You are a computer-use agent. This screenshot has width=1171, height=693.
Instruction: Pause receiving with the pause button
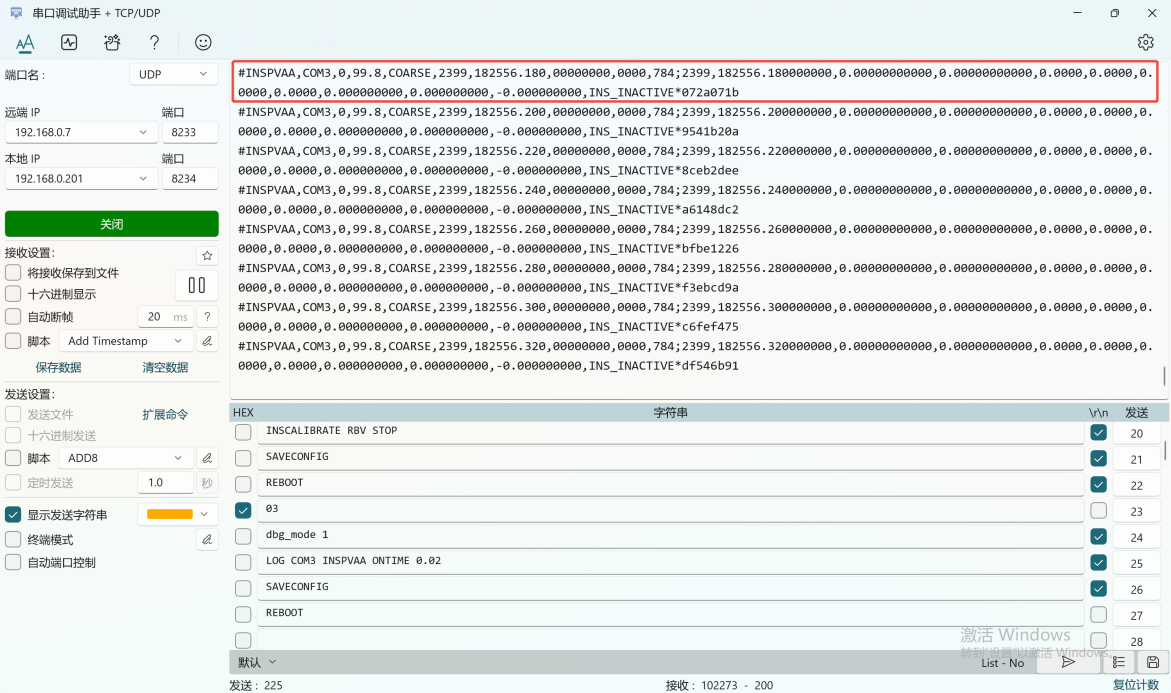[x=197, y=285]
